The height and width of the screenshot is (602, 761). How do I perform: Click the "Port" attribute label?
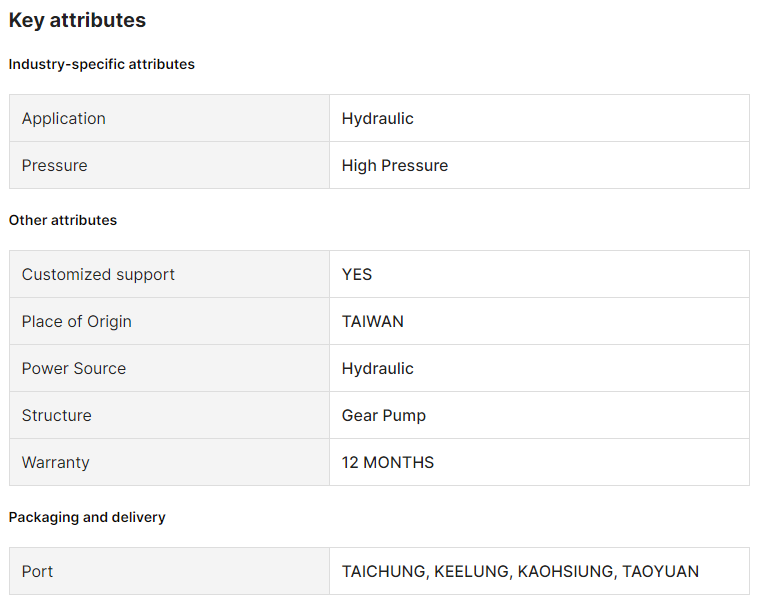point(37,571)
